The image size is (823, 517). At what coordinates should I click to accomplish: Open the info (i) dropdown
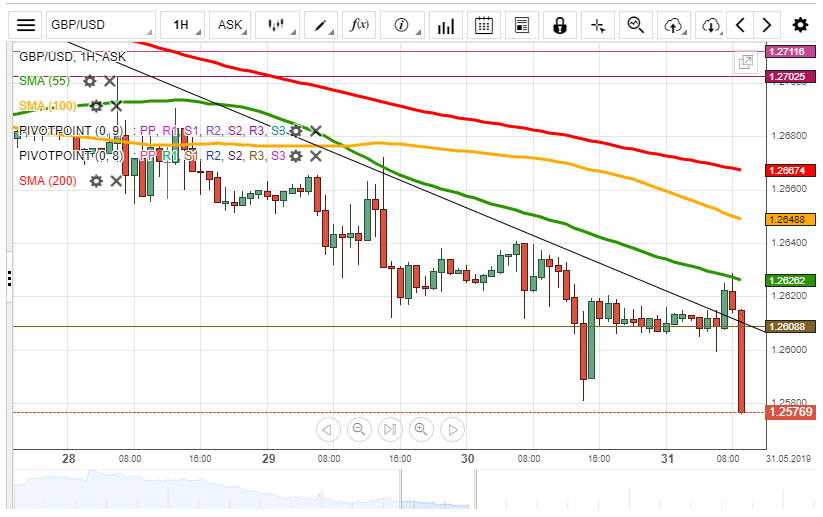click(402, 25)
